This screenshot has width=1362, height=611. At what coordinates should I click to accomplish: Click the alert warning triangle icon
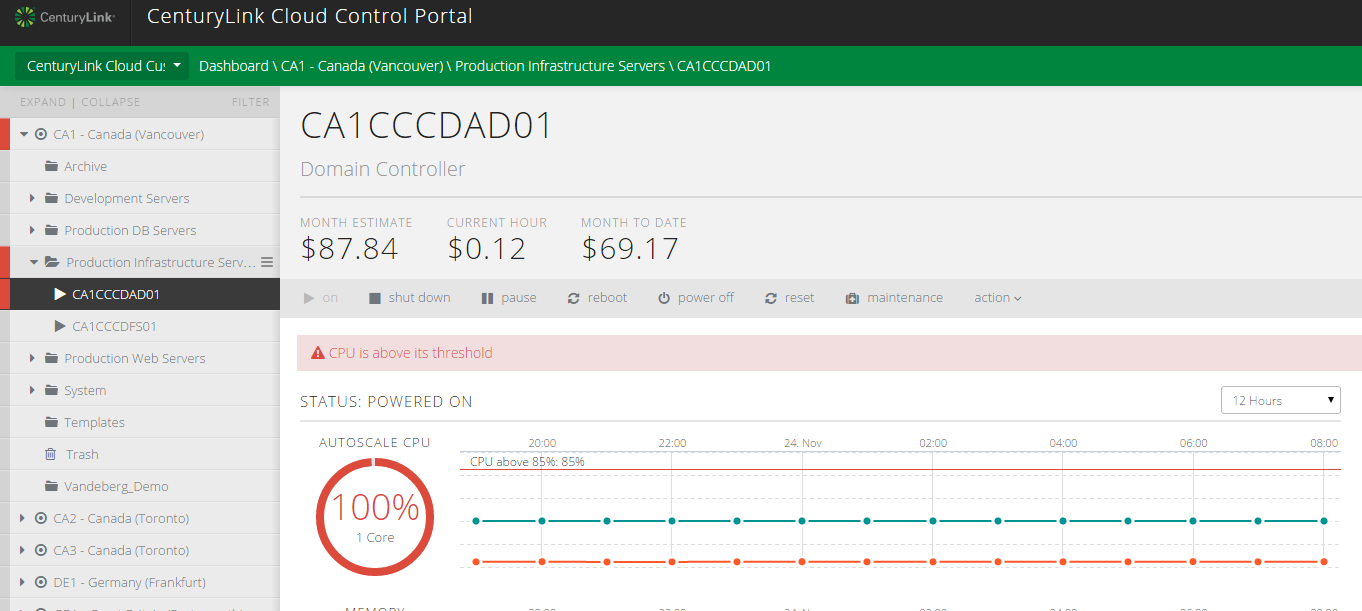318,353
